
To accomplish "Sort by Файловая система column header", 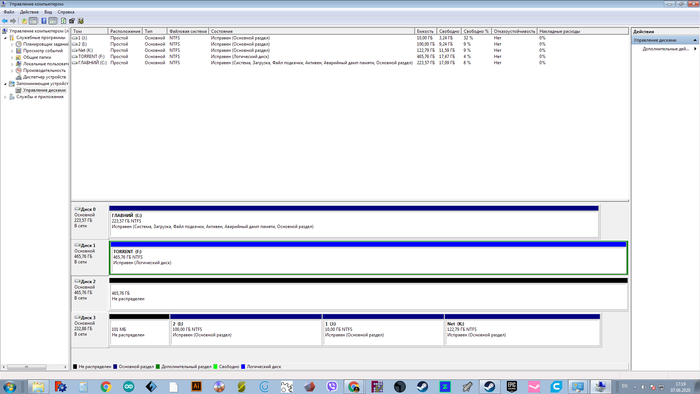I will (x=188, y=31).
